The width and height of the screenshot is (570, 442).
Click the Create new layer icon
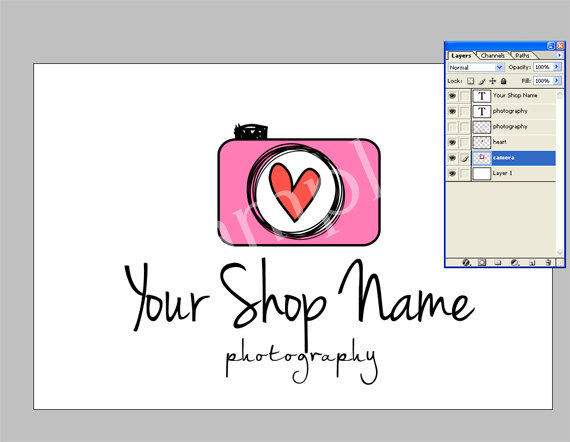click(x=532, y=262)
